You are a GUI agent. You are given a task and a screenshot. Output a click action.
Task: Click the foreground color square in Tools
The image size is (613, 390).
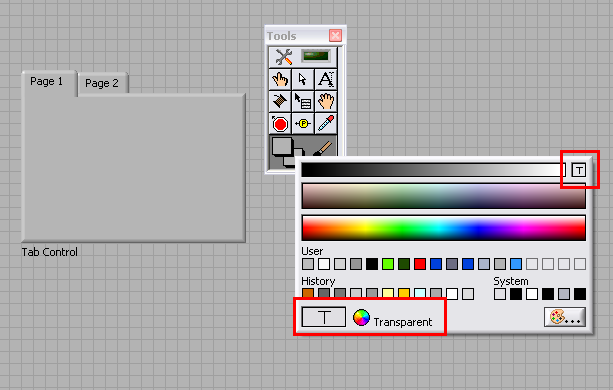(282, 147)
